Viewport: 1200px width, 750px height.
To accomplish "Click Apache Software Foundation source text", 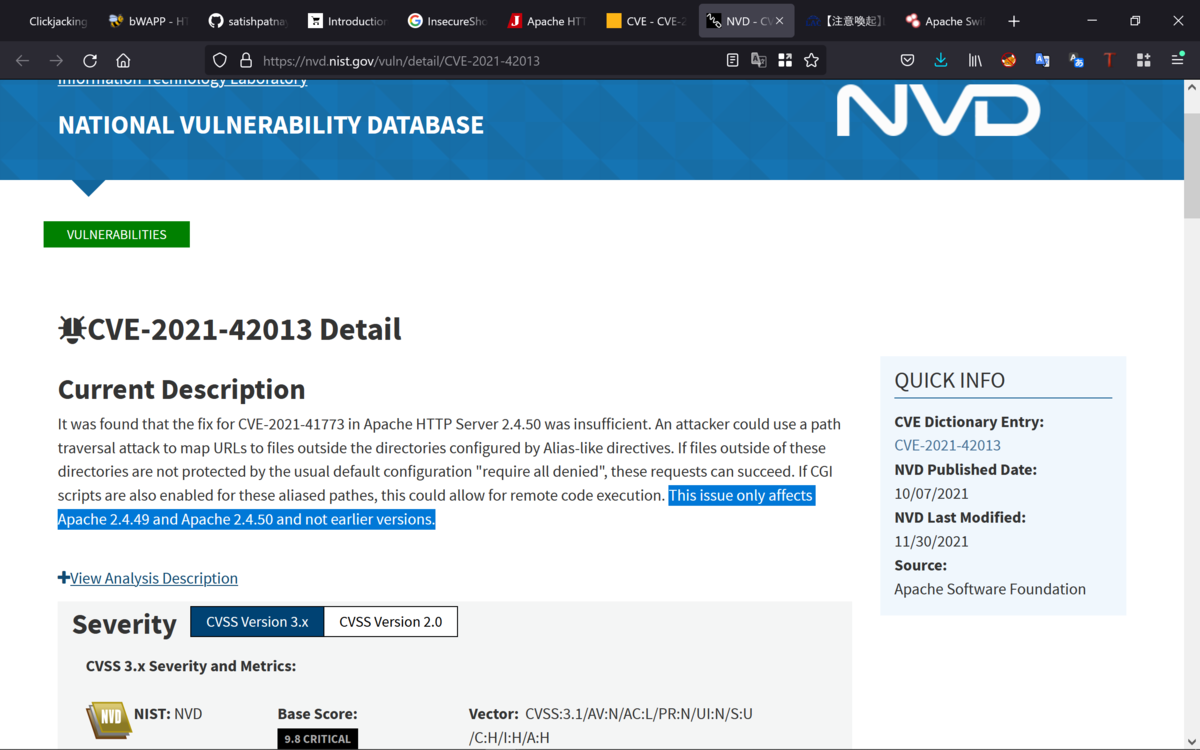I will (x=990, y=589).
